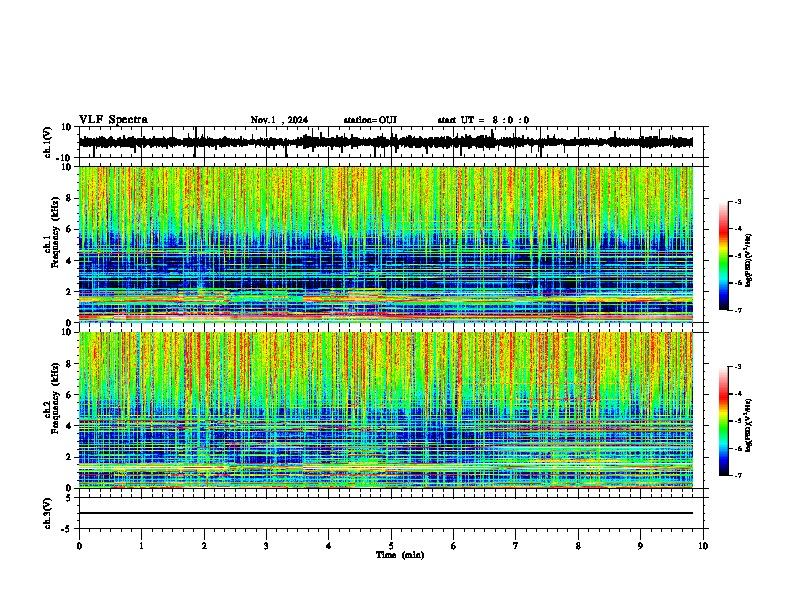The width and height of the screenshot is (792, 612).
Task: Click time axis tick label "0"
Action: pyautogui.click(x=79, y=546)
